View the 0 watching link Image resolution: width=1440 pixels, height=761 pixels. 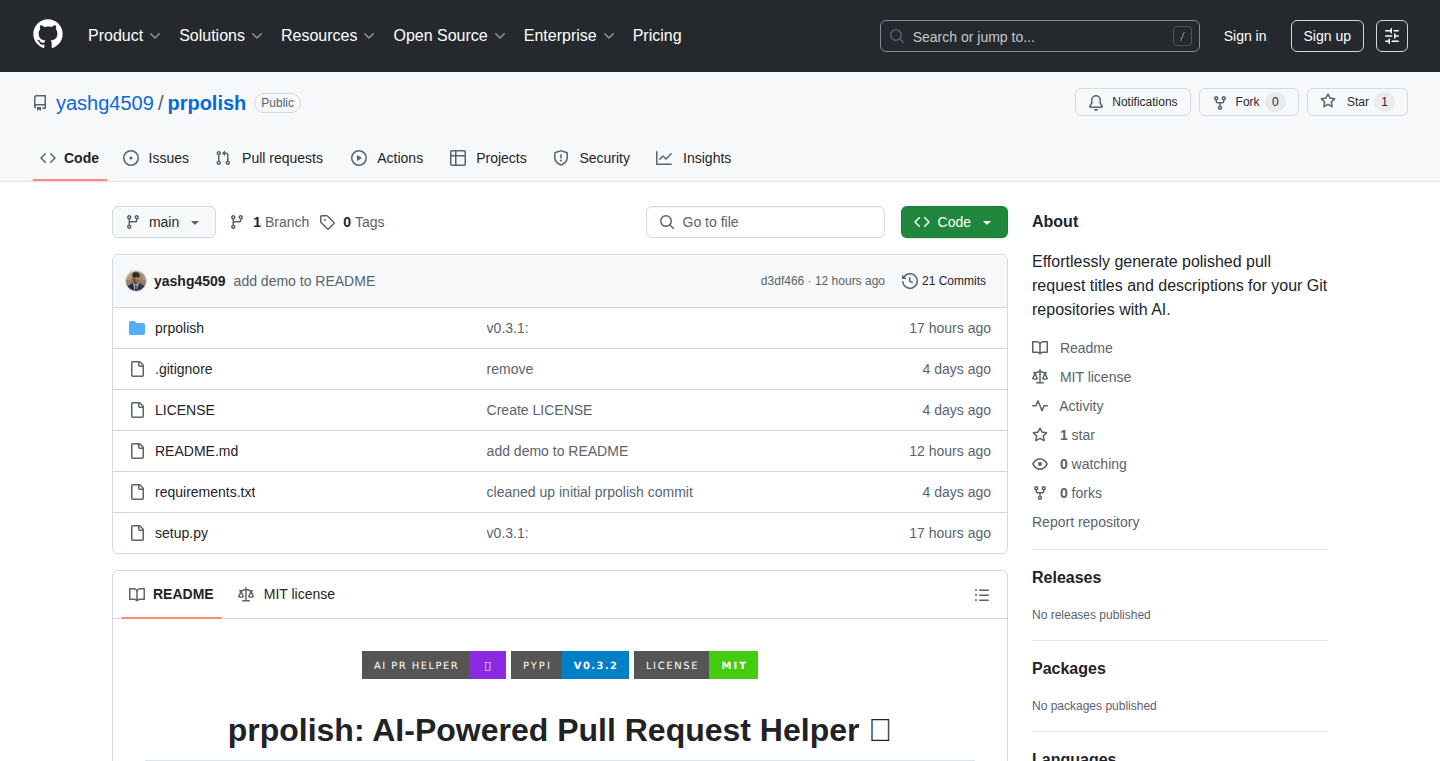tap(1080, 464)
